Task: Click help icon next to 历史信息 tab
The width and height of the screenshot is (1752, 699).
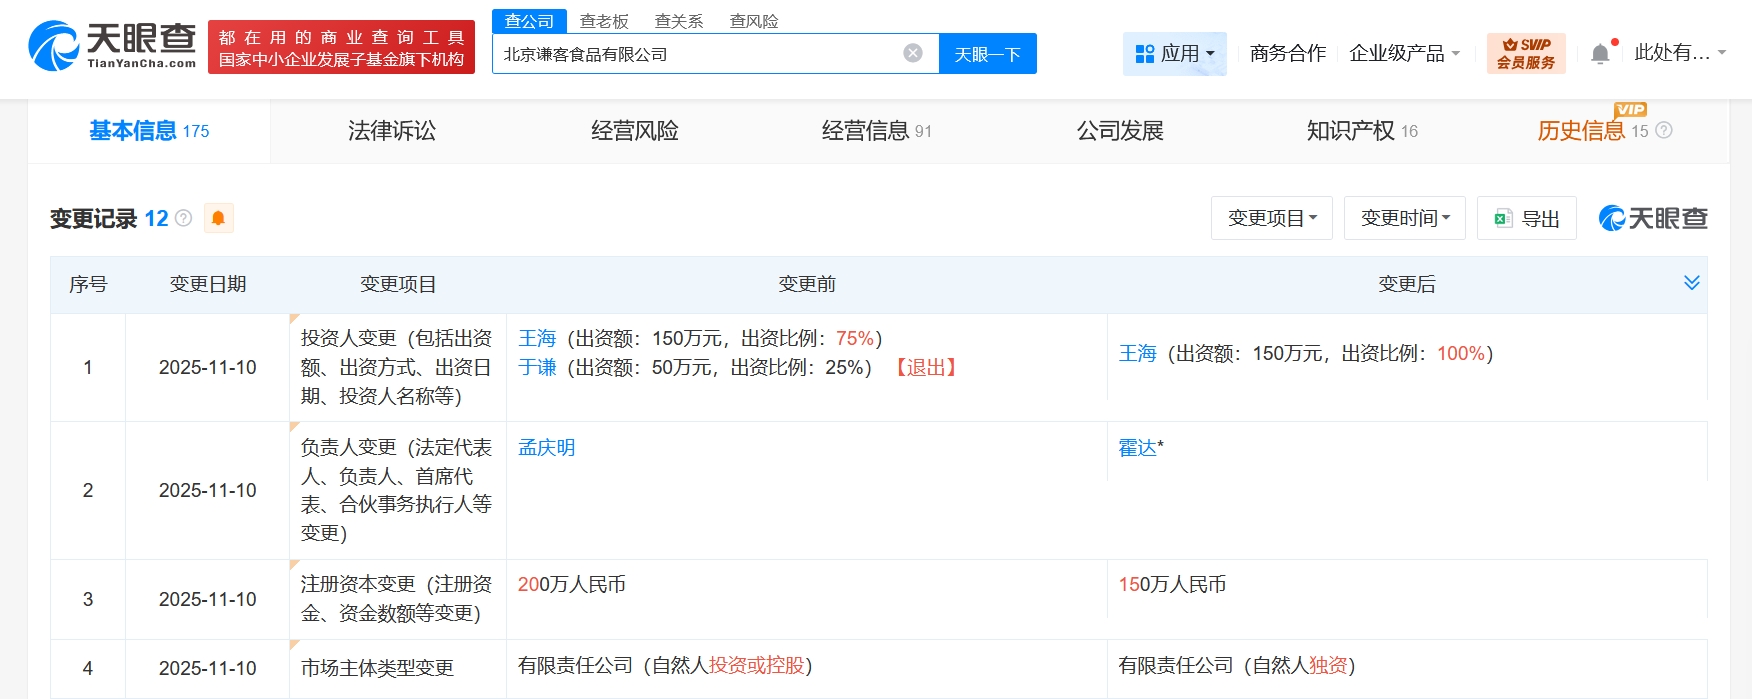Action: pos(1664,131)
